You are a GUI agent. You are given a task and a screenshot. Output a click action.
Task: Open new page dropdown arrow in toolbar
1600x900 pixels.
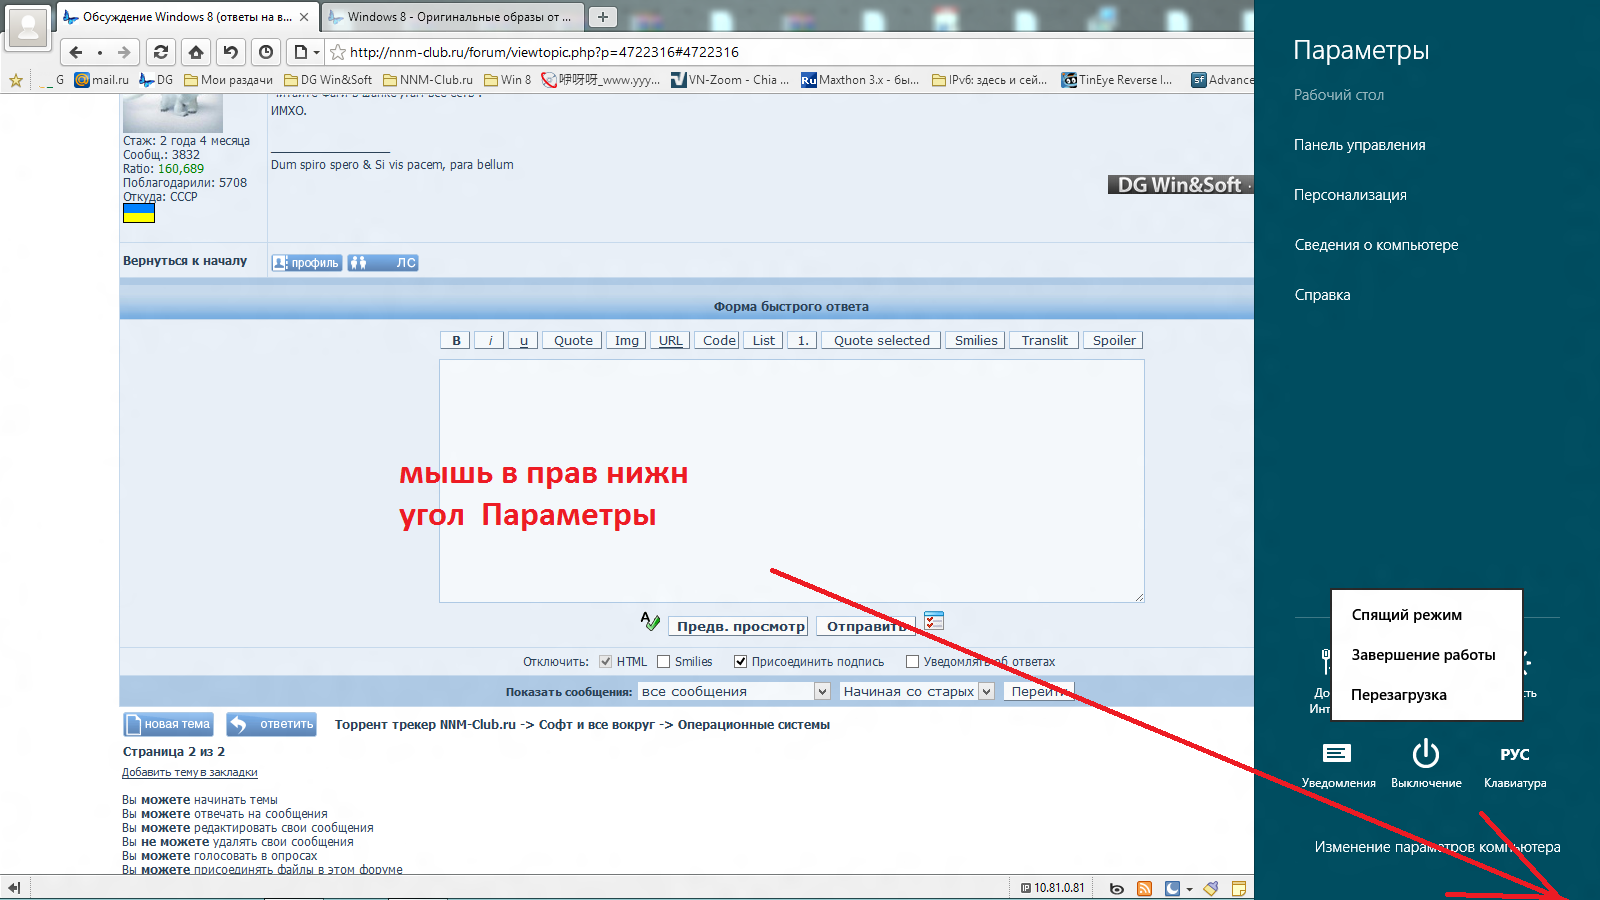pos(317,52)
